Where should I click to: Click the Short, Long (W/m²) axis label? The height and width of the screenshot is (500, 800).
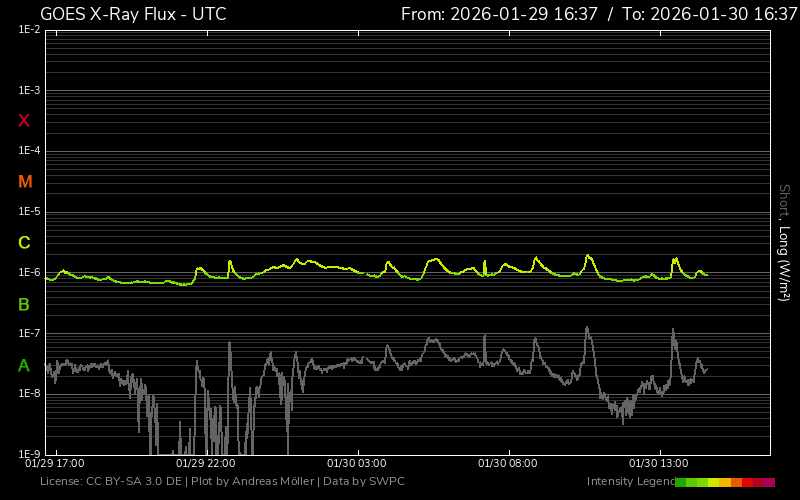point(785,242)
